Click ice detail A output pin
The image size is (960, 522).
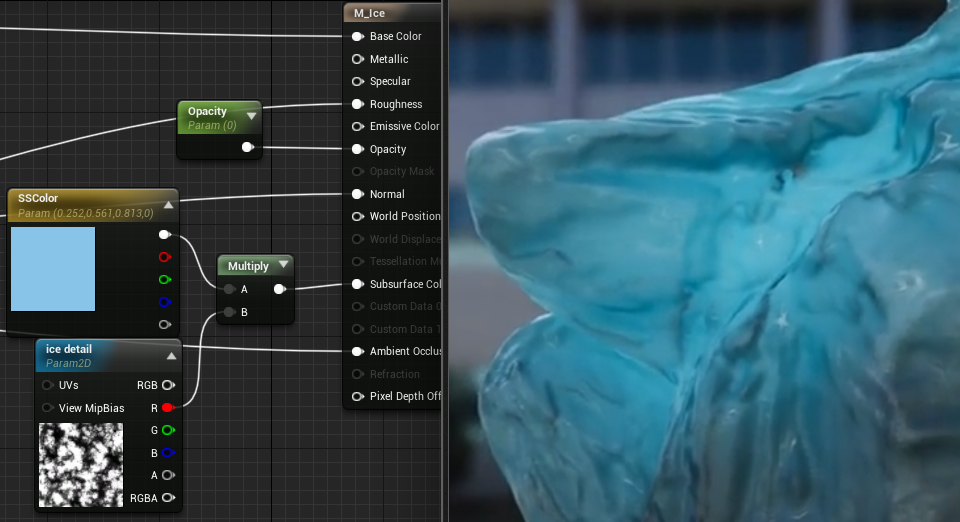point(168,475)
